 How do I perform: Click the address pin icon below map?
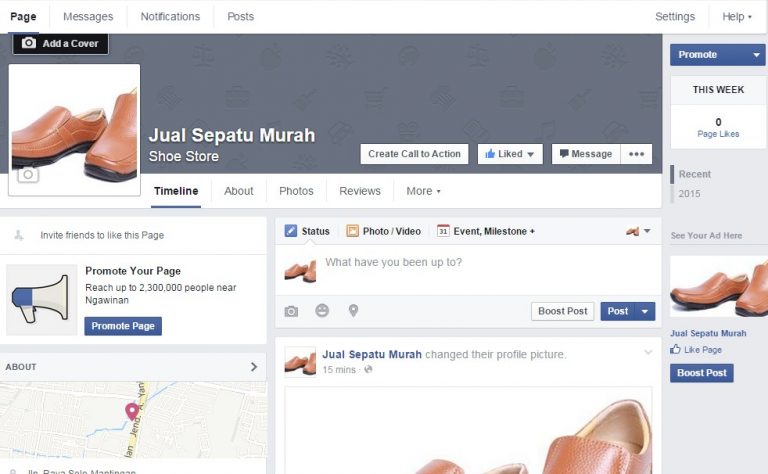tap(13, 472)
